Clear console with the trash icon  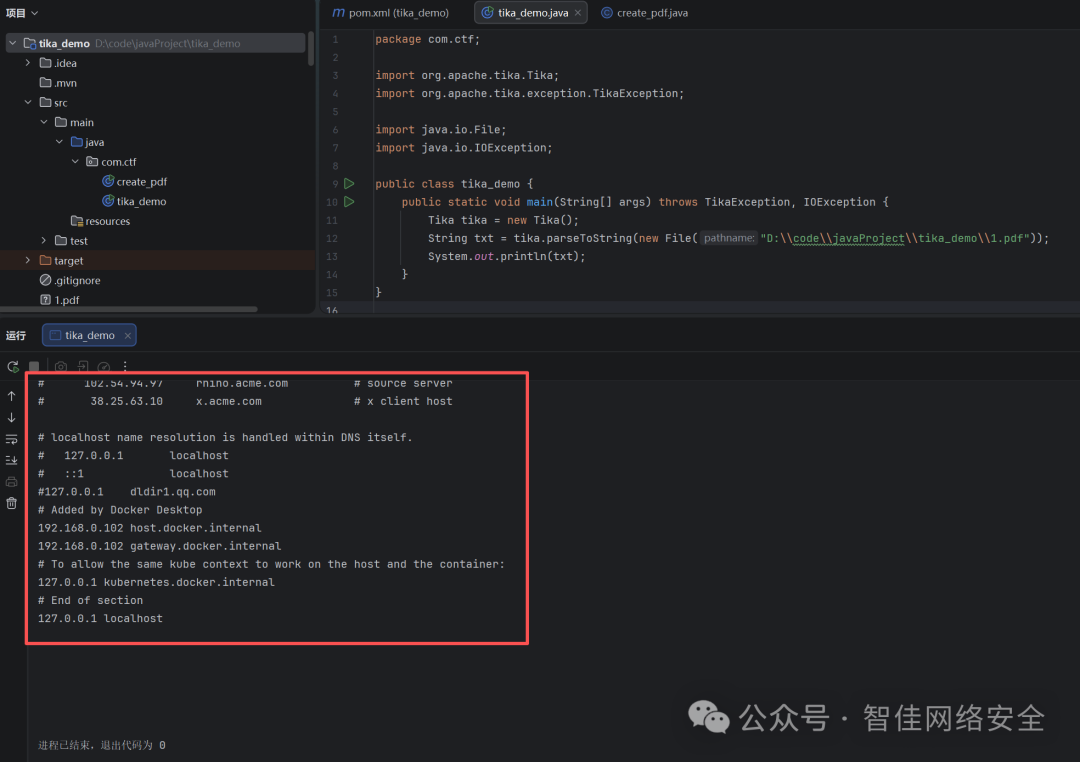(x=12, y=503)
